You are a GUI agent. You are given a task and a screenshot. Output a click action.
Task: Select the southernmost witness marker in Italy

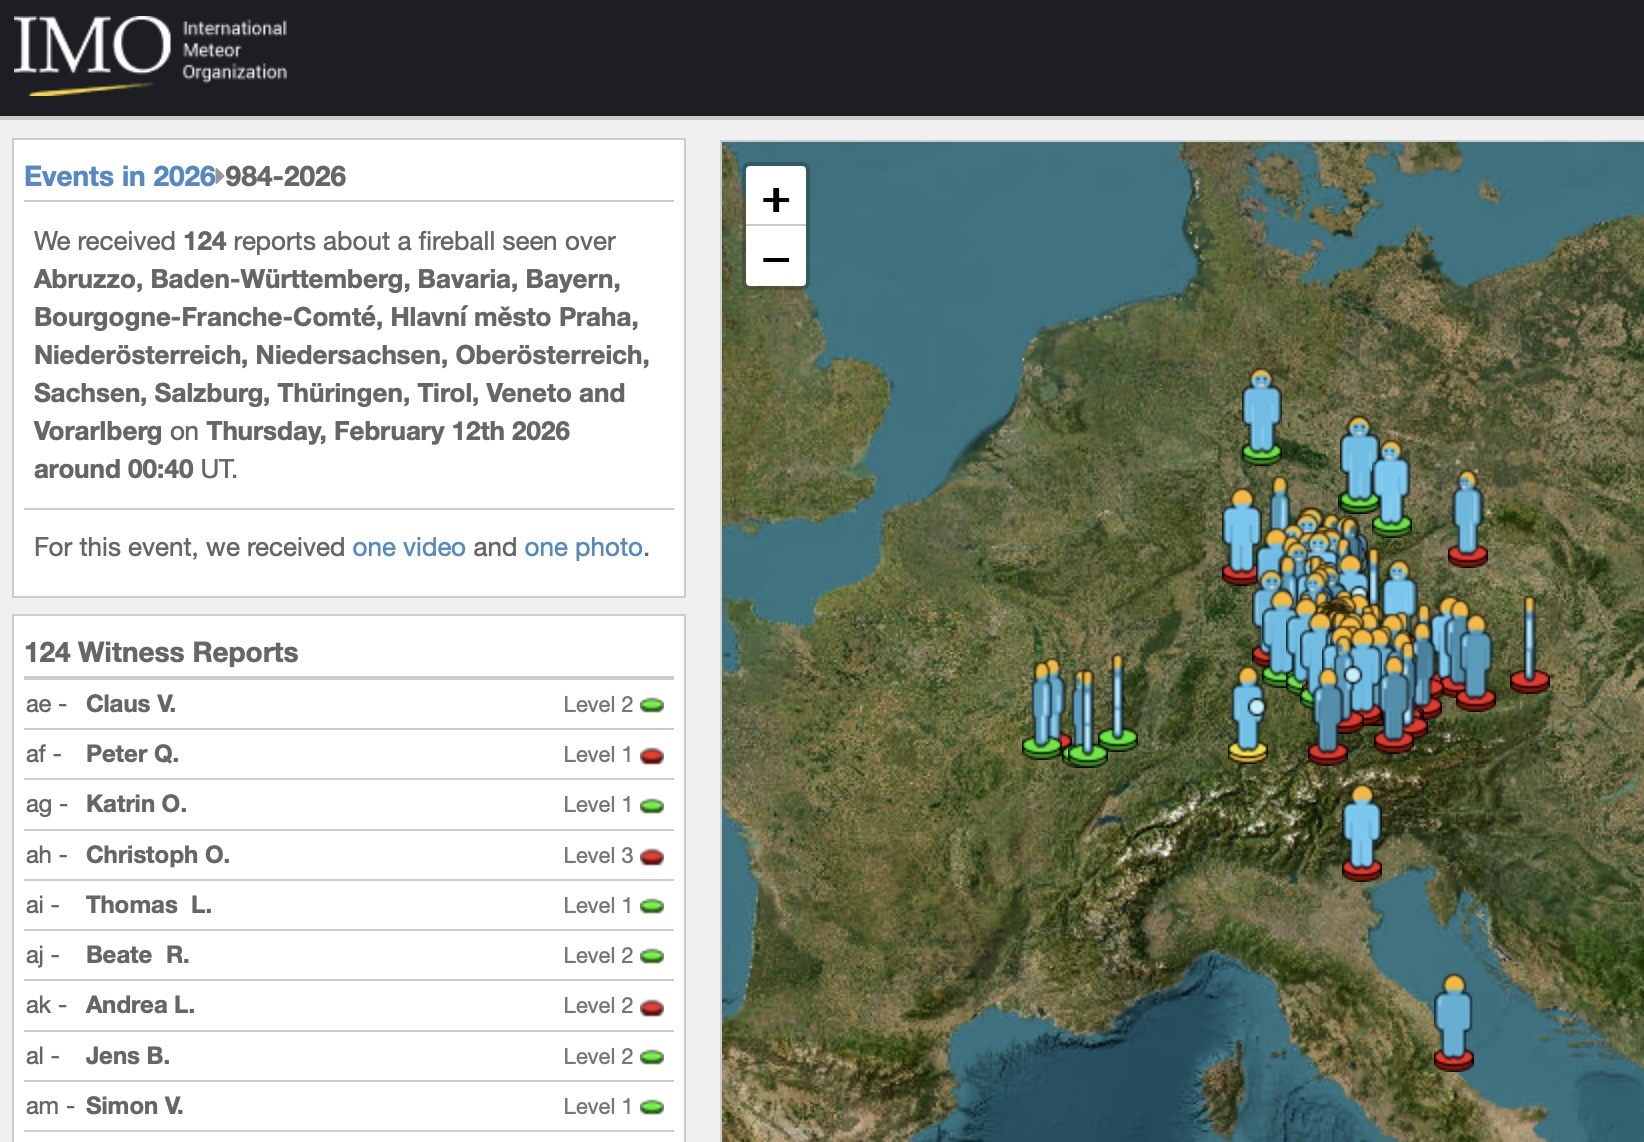click(1453, 1020)
